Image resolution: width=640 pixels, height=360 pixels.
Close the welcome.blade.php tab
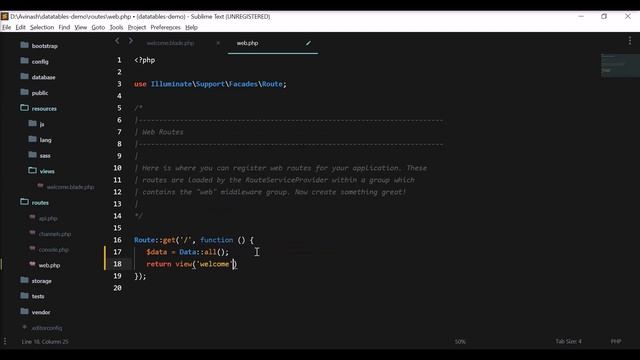[x=218, y=43]
